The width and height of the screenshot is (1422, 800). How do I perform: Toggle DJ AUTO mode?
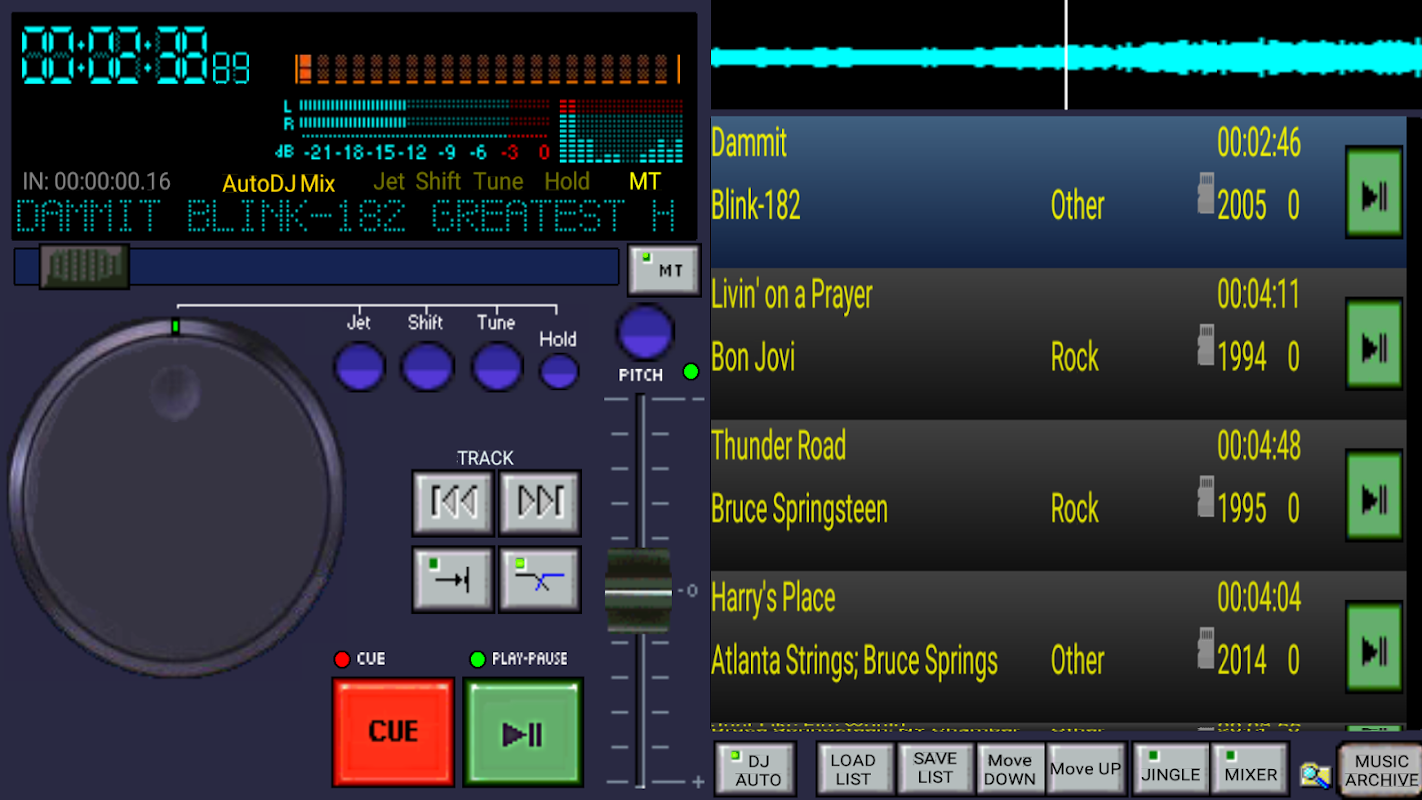[x=756, y=769]
